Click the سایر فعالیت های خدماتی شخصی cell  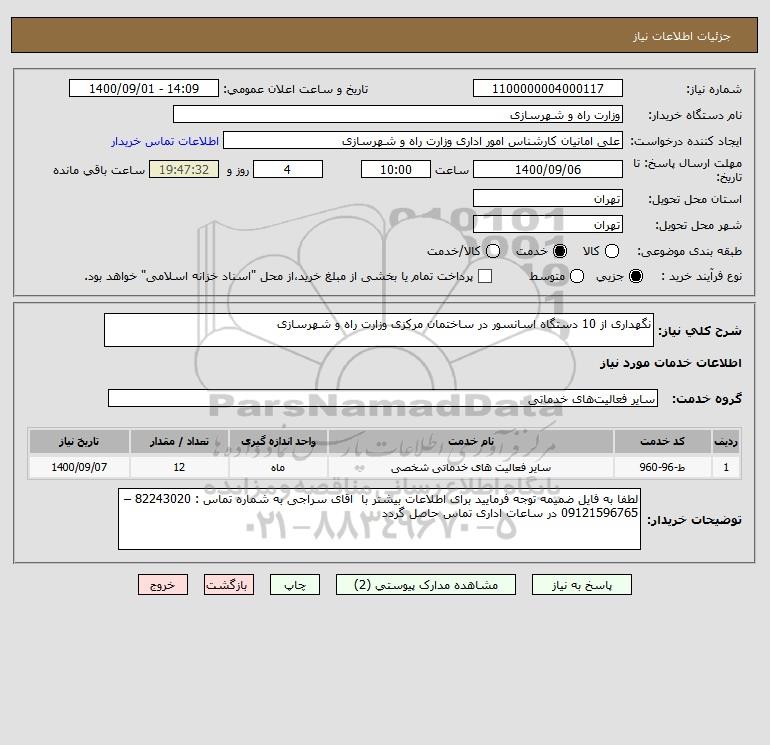470,467
